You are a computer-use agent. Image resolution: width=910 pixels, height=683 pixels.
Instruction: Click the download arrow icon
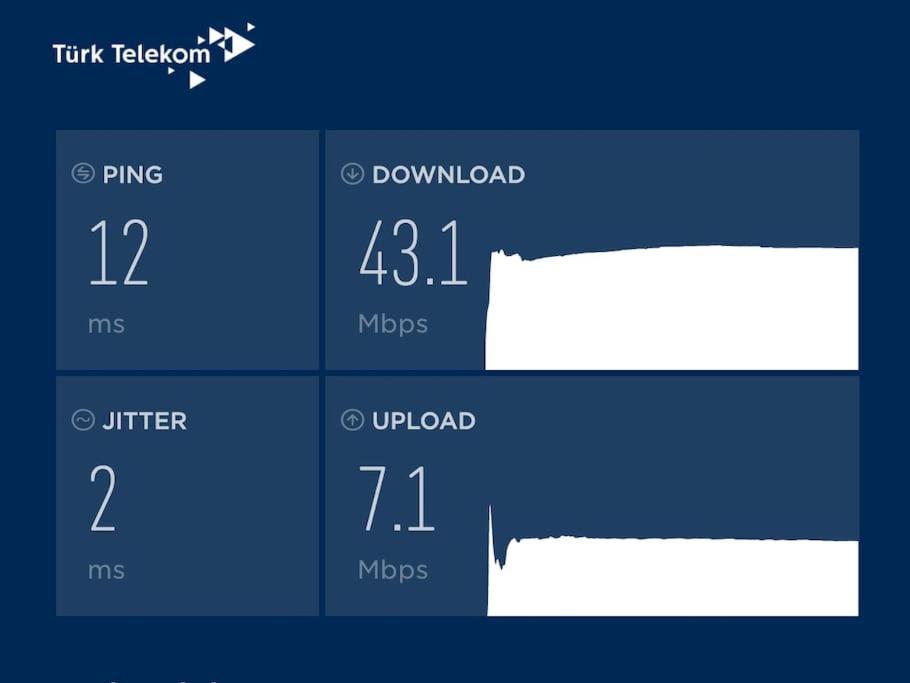352,174
